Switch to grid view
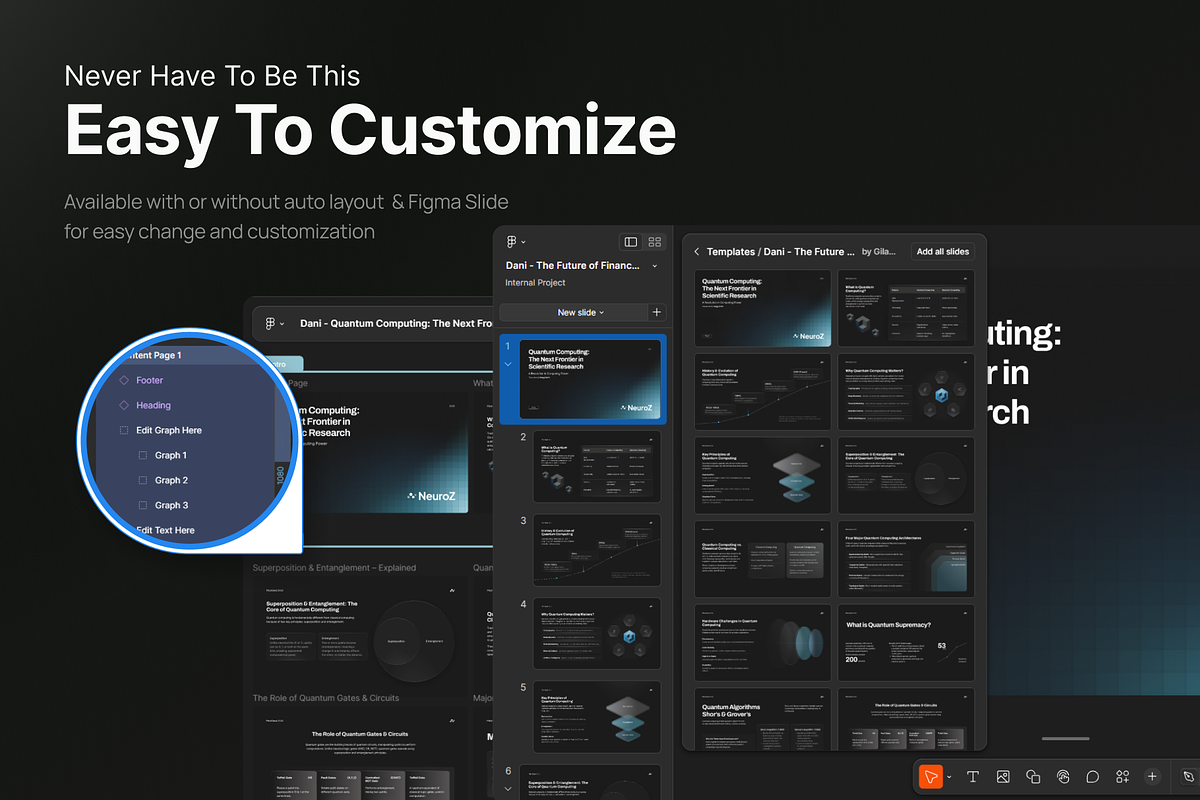The image size is (1200, 800). coord(655,242)
